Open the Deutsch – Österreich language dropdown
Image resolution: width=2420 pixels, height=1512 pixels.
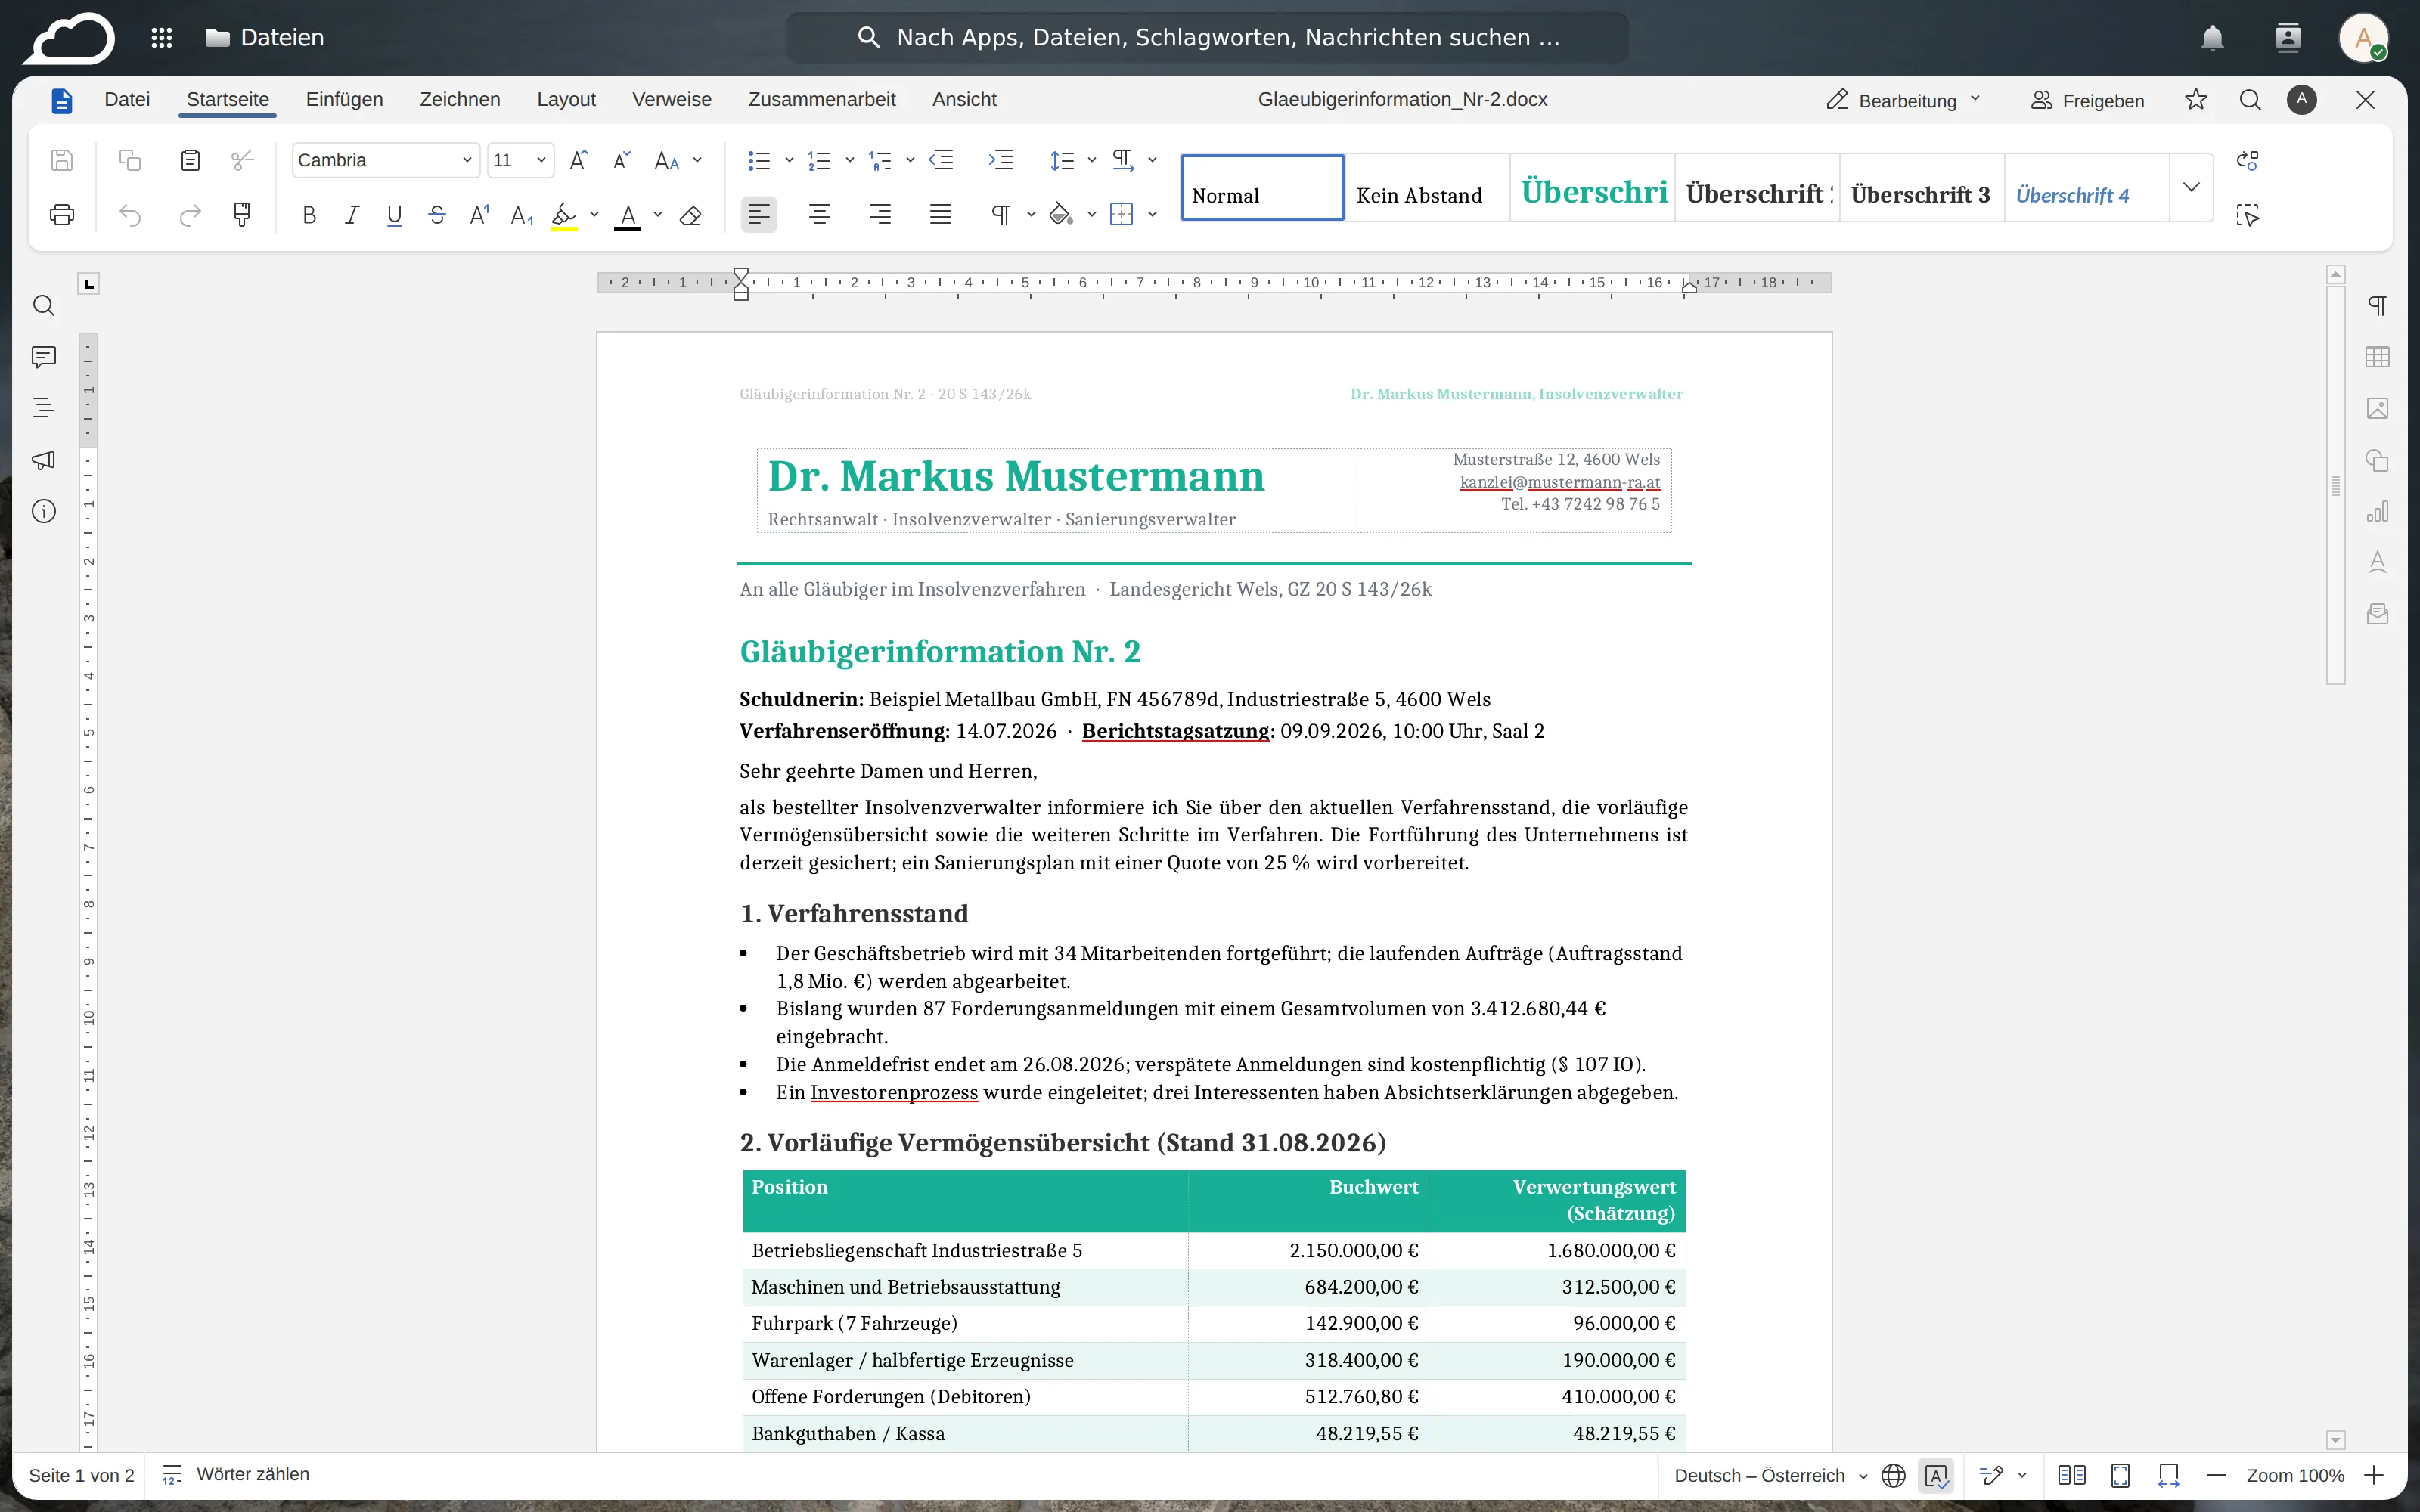tap(1770, 1475)
